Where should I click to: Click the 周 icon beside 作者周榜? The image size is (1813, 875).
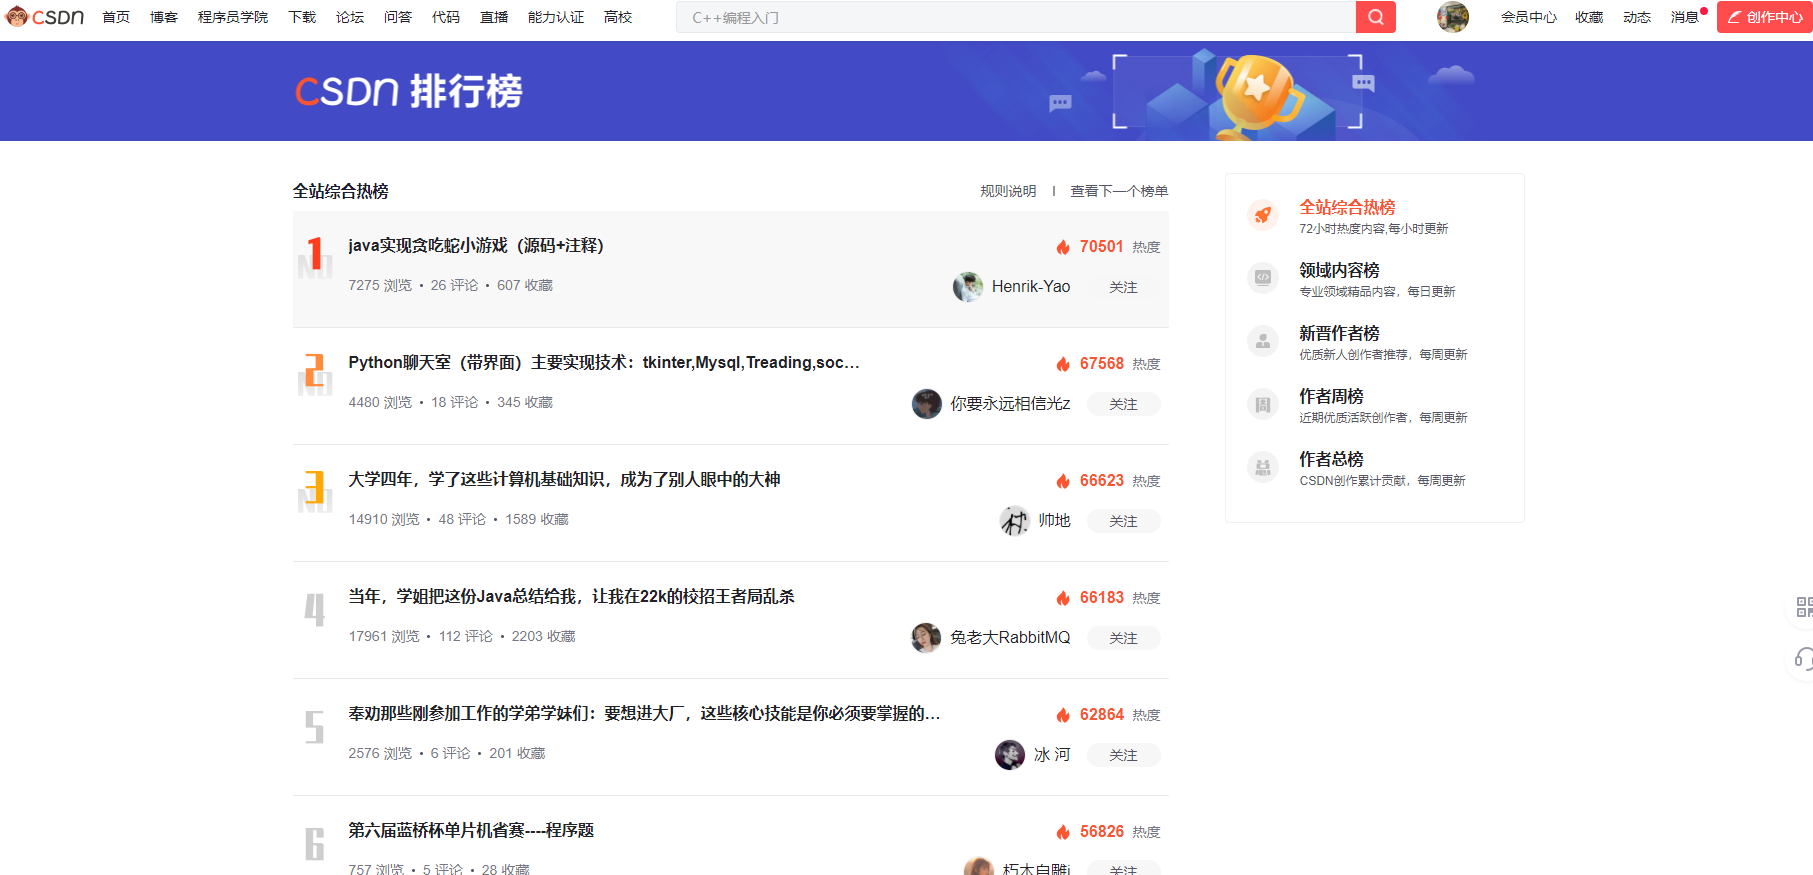pos(1263,404)
